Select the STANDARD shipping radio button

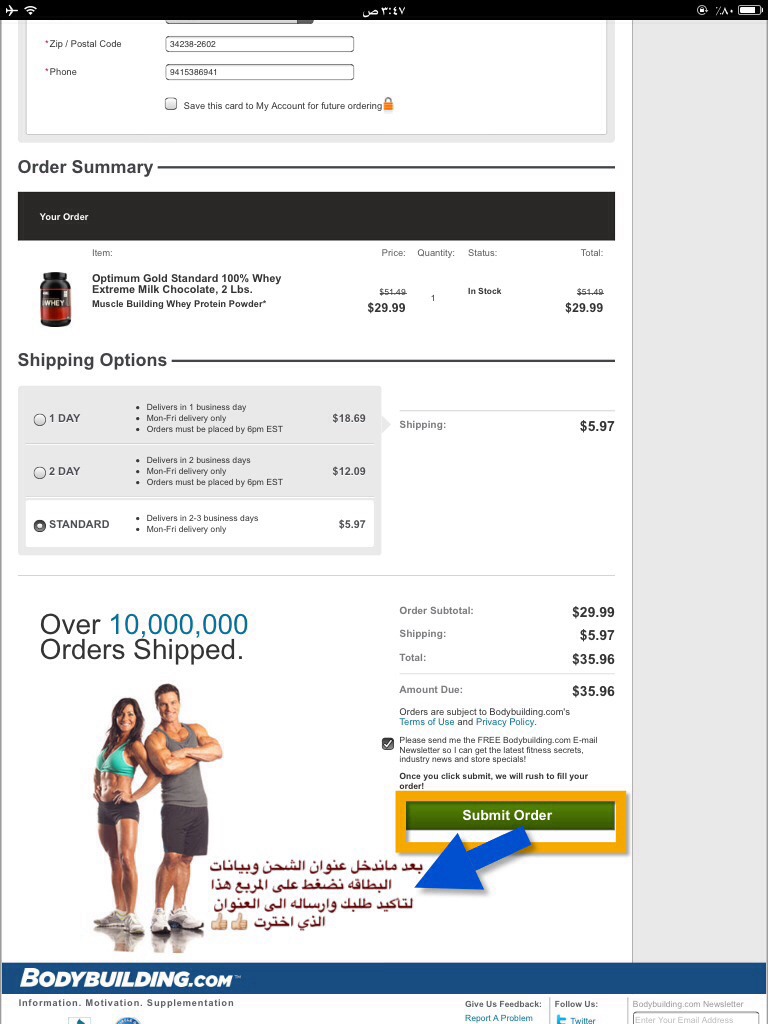[x=40, y=525]
